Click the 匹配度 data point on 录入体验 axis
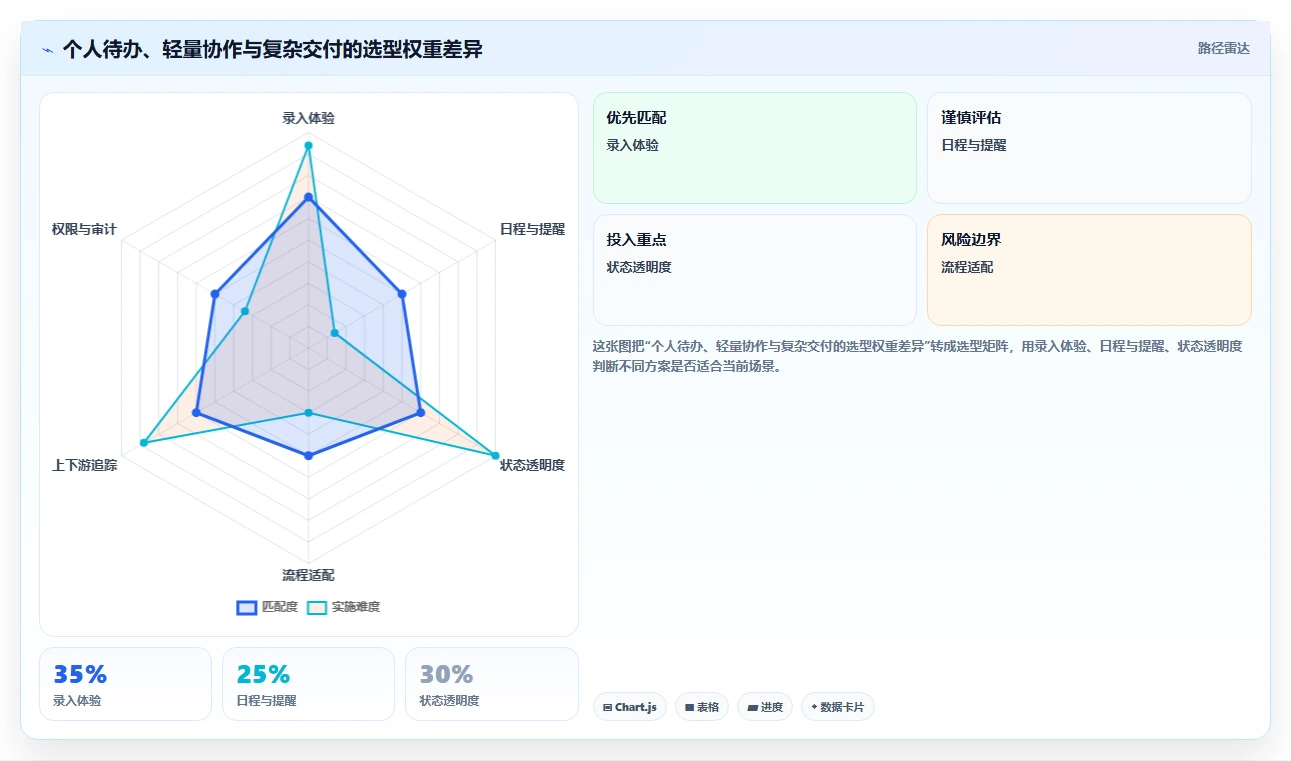The height and width of the screenshot is (761, 1291). pos(308,197)
